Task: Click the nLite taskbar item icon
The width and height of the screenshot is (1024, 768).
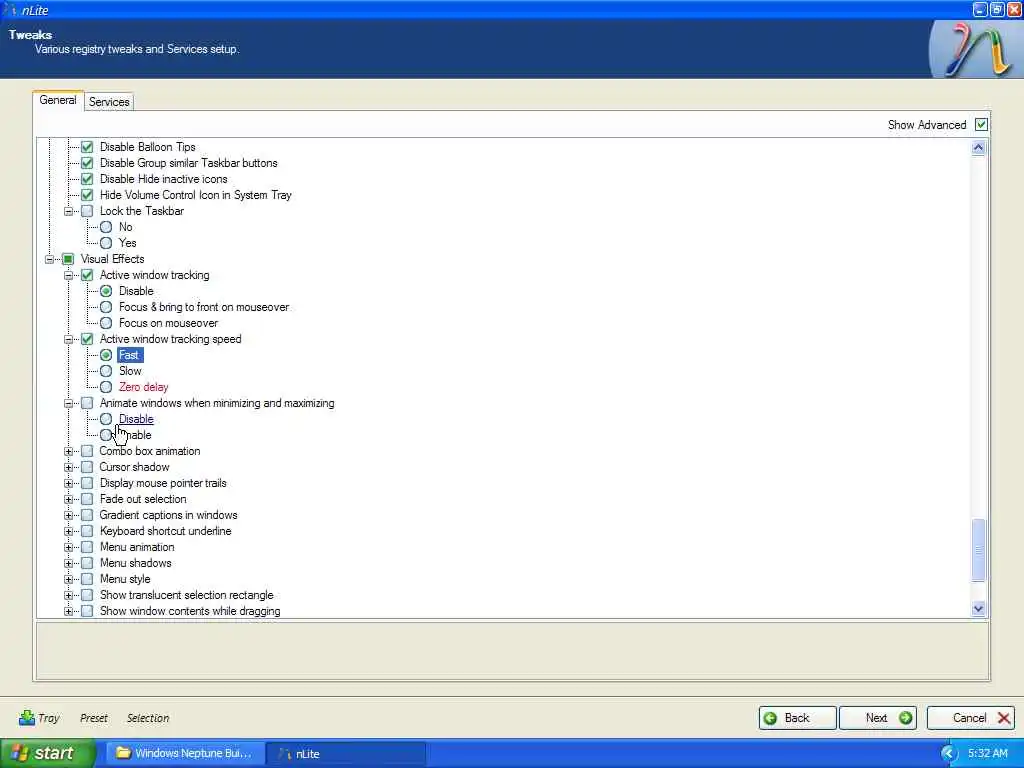Action: coord(285,754)
